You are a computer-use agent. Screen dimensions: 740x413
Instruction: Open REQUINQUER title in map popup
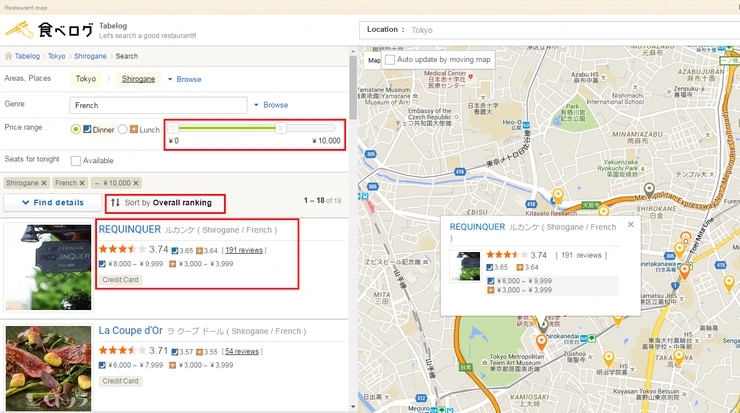pyautogui.click(x=477, y=227)
